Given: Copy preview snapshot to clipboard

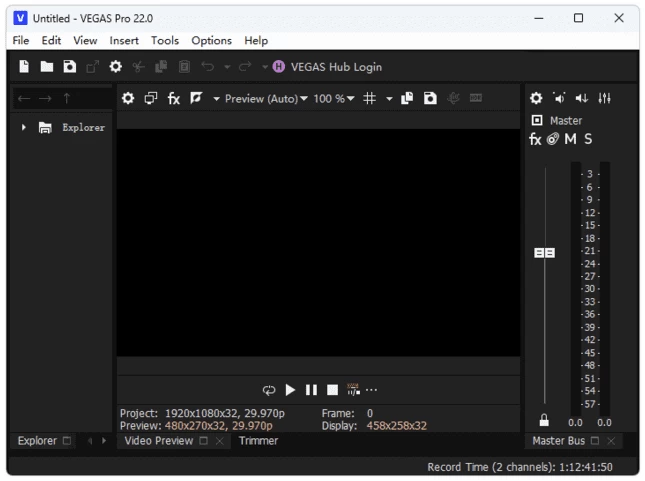Looking at the screenshot, I should coord(407,98).
